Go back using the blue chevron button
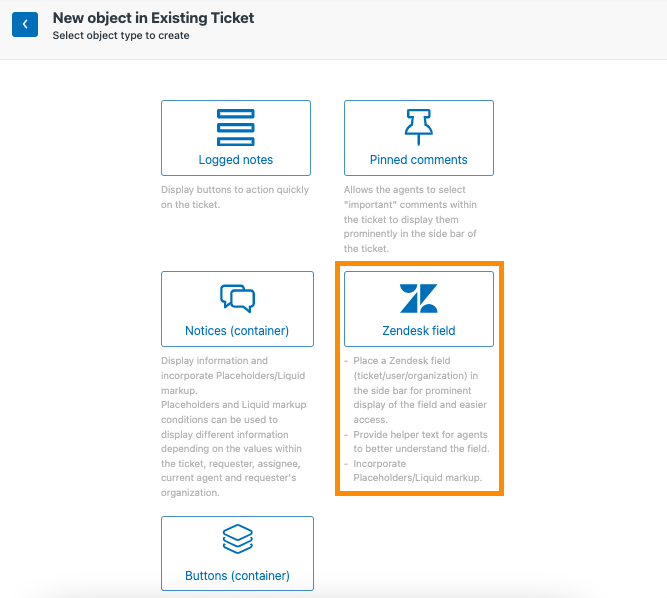Image resolution: width=667 pixels, height=598 pixels. 25,24
